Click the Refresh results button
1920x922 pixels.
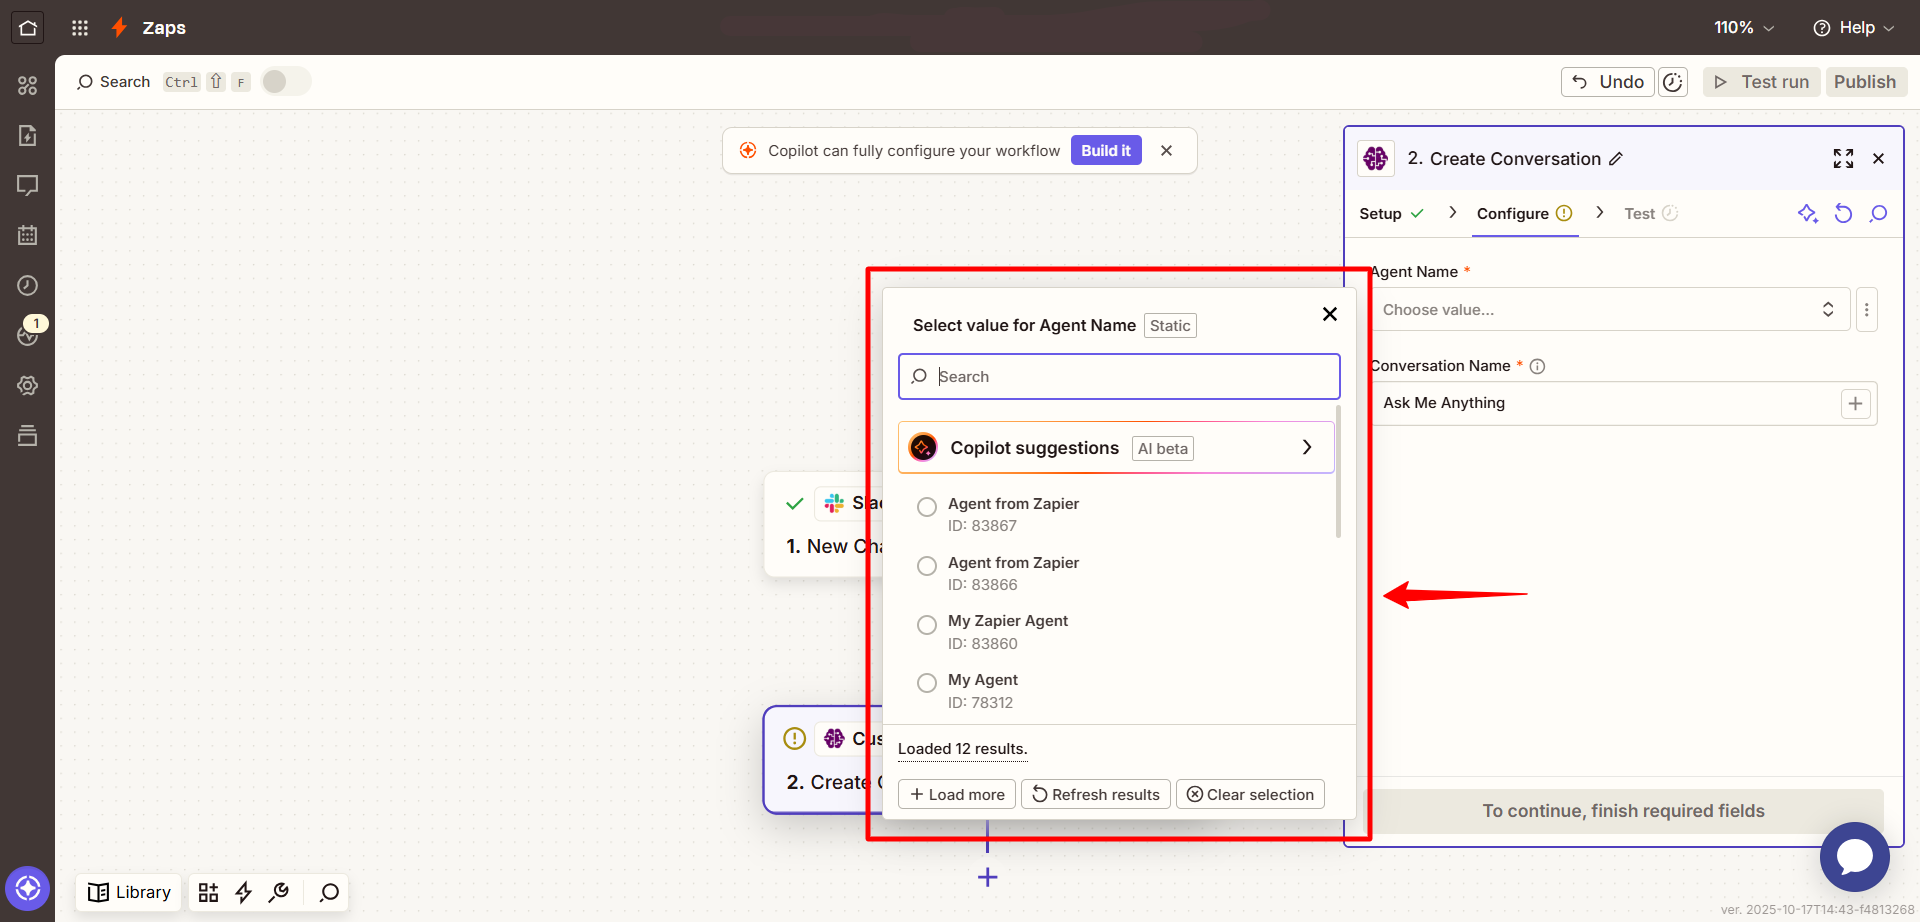tap(1096, 795)
